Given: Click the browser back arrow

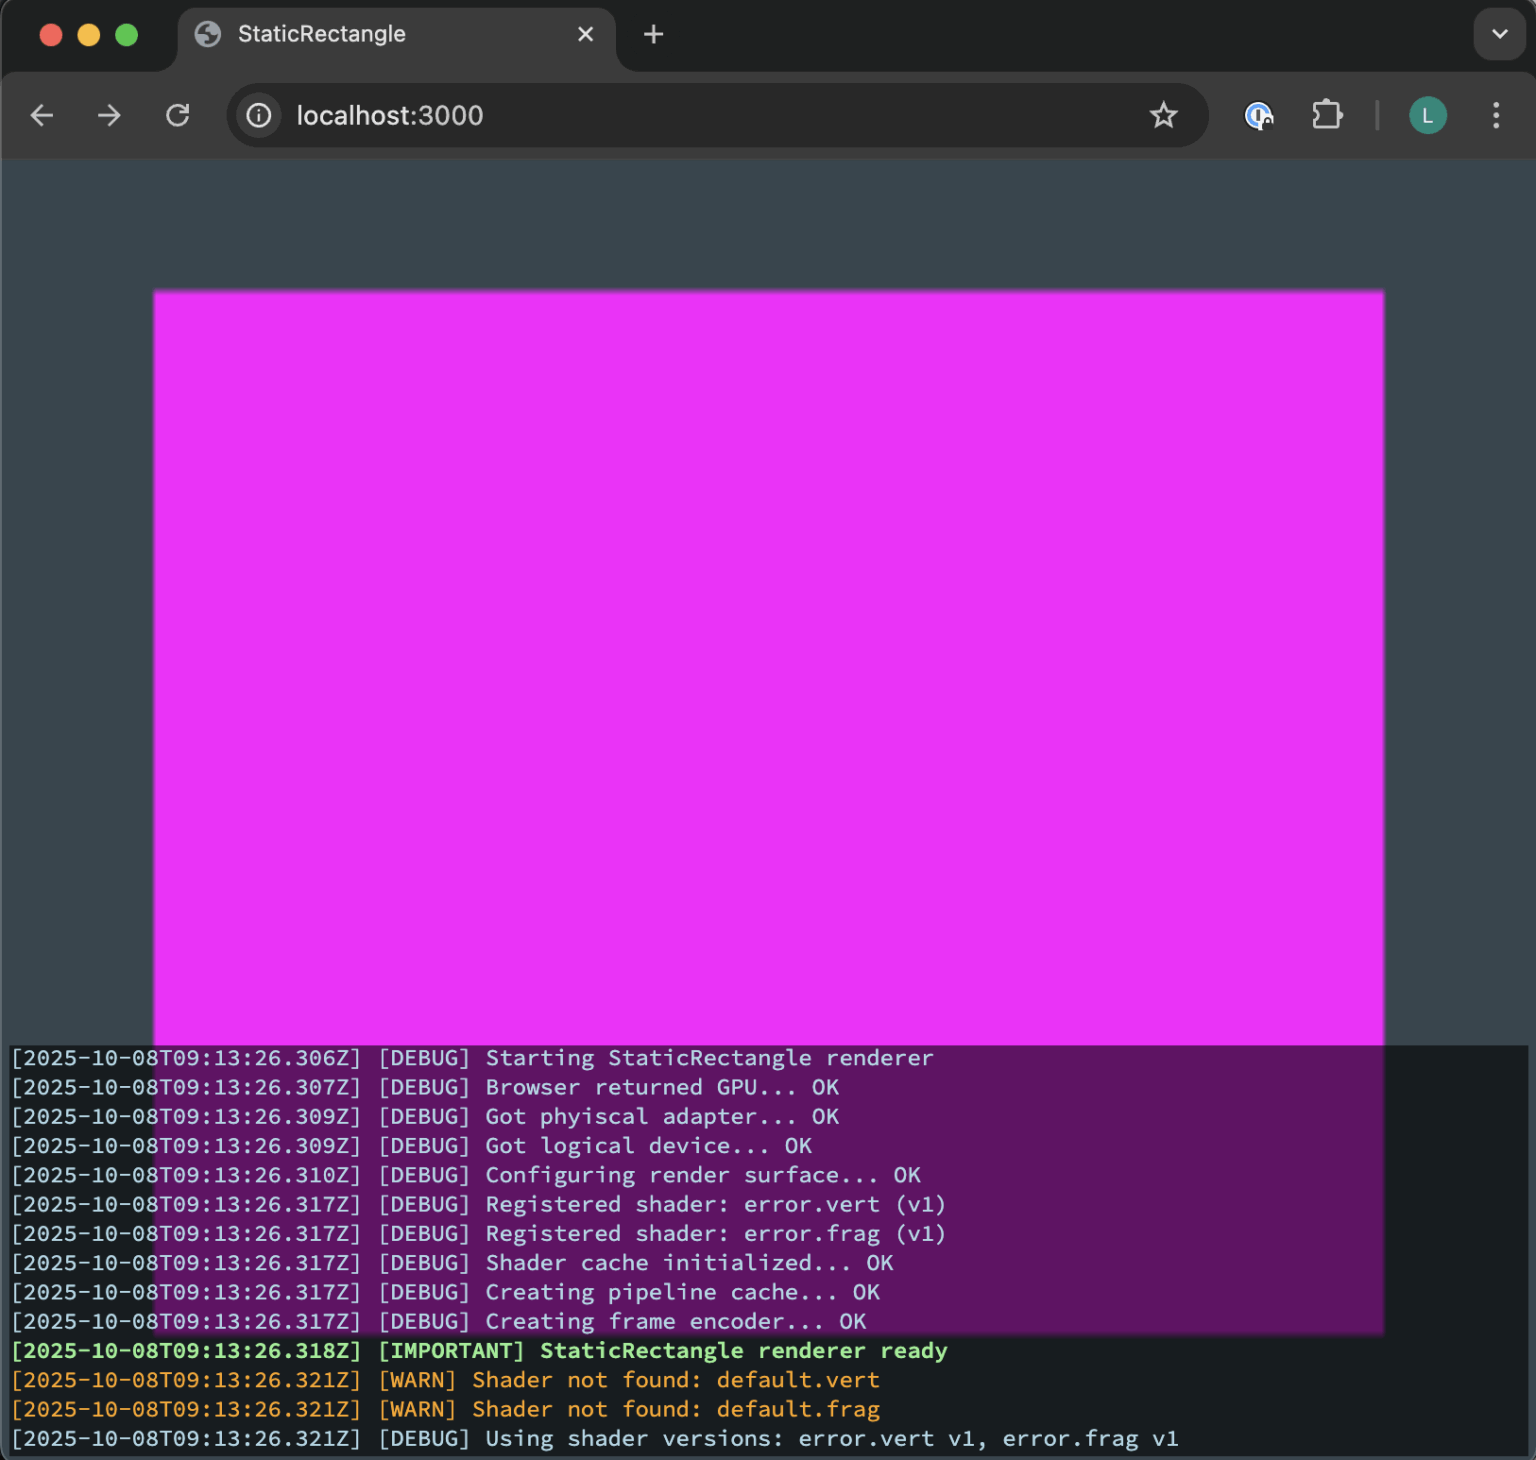Looking at the screenshot, I should (42, 116).
